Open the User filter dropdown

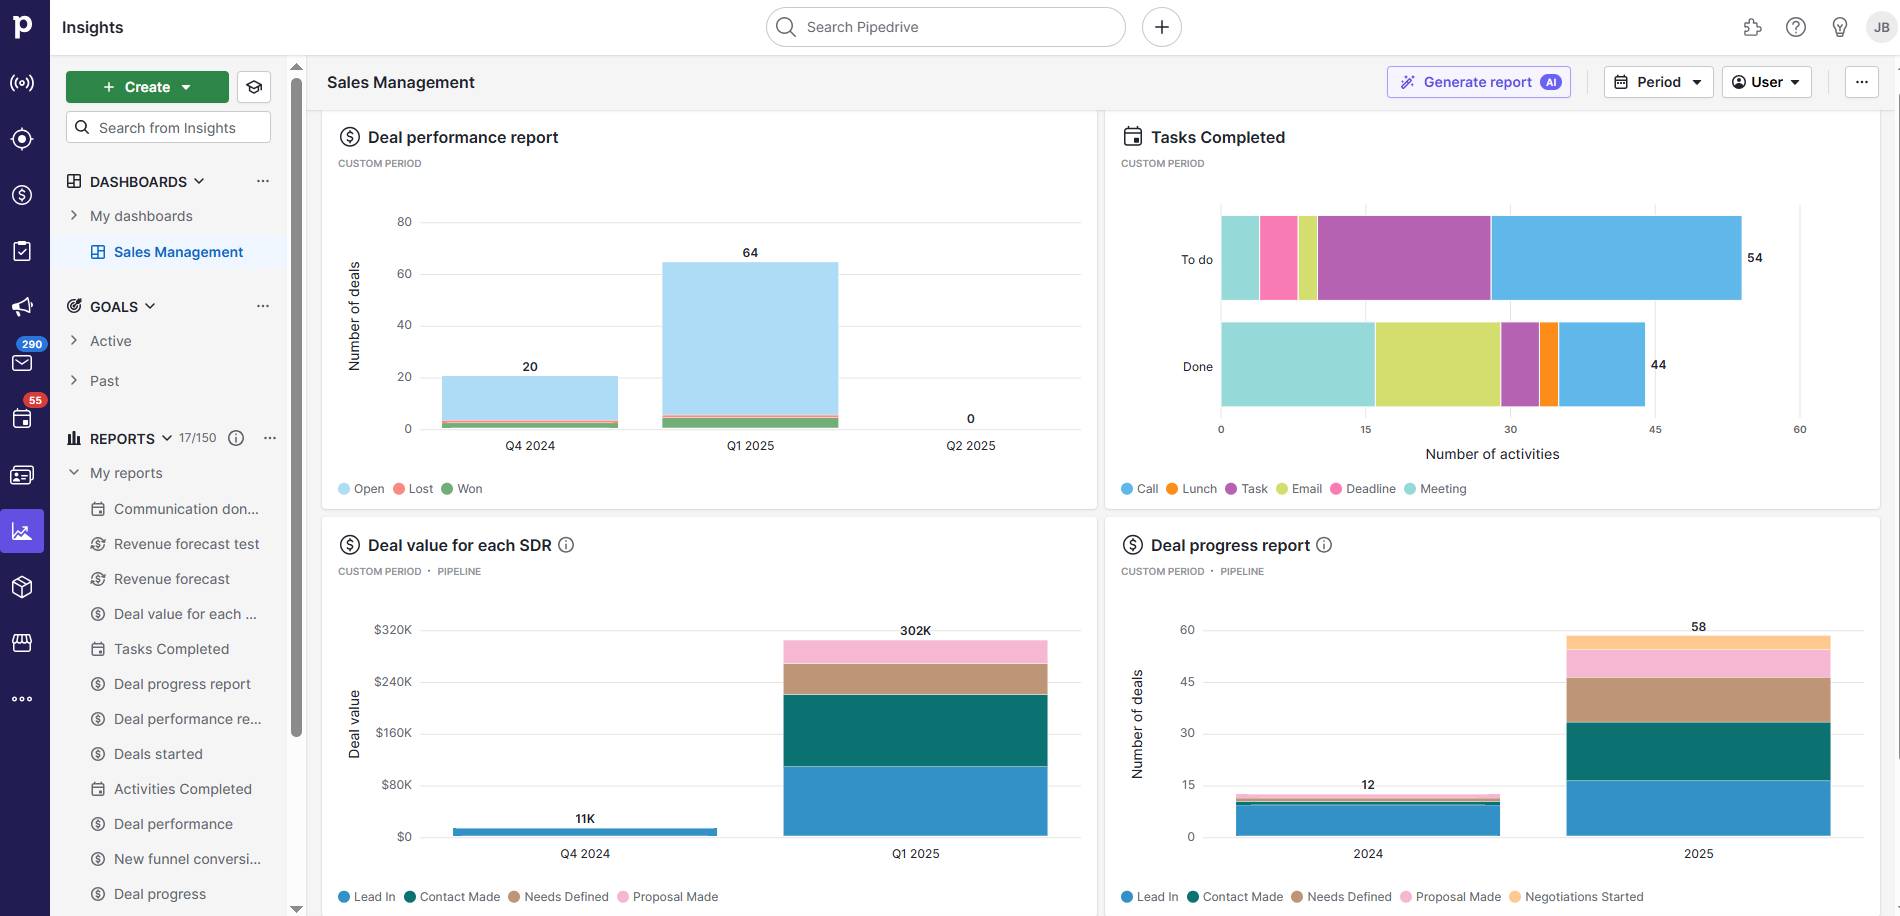point(1766,82)
